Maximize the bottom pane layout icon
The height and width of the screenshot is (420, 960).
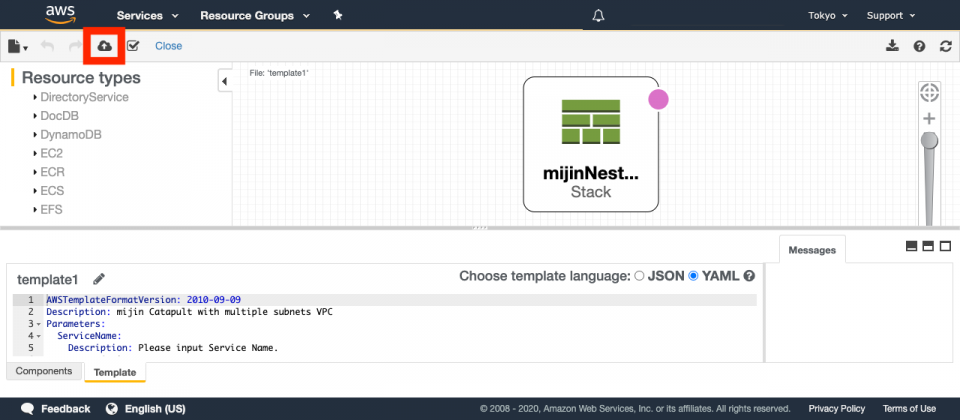[945, 246]
